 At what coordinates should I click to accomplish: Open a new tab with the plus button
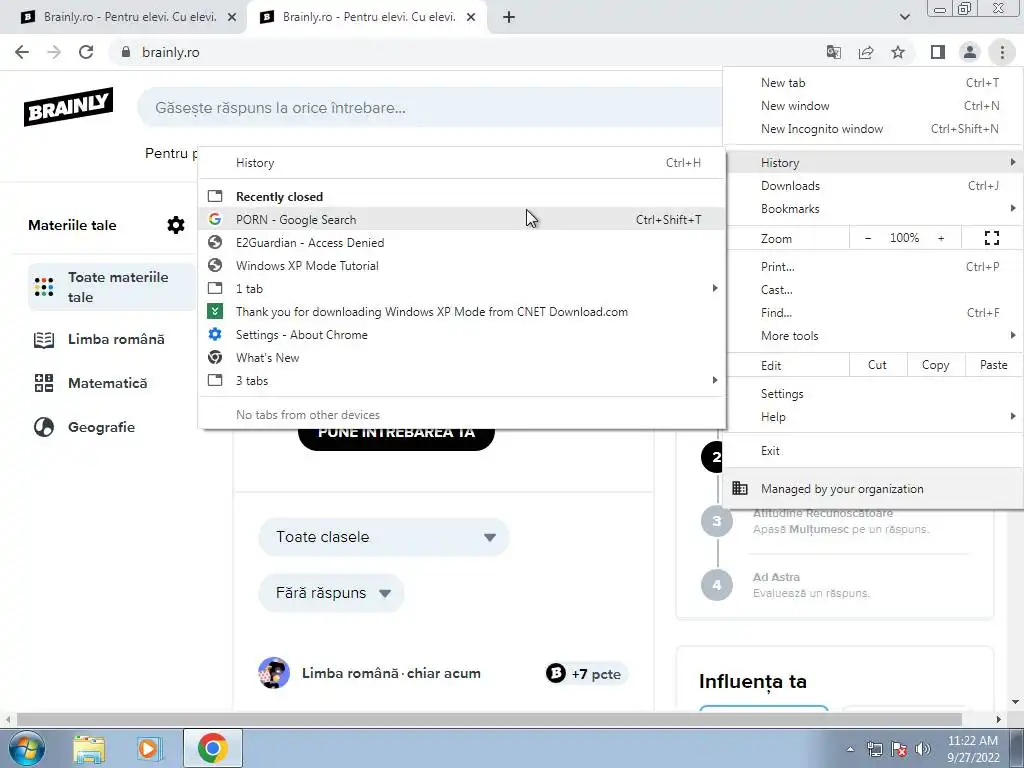tap(509, 18)
